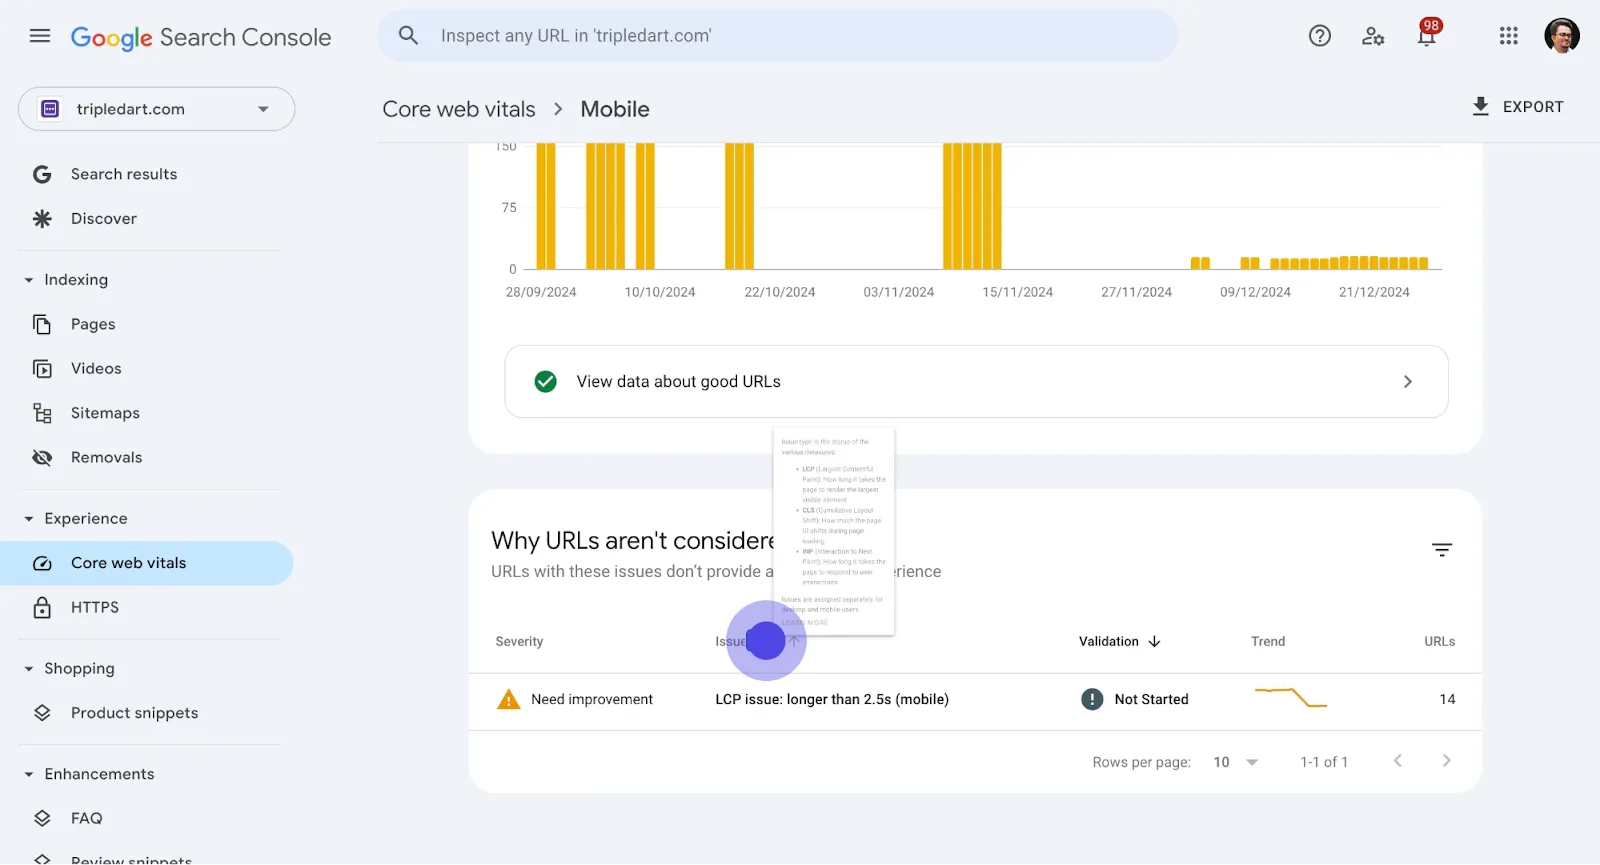This screenshot has height=865, width=1600.
Task: Click chevron arrow on good URLs row
Action: click(x=1408, y=382)
